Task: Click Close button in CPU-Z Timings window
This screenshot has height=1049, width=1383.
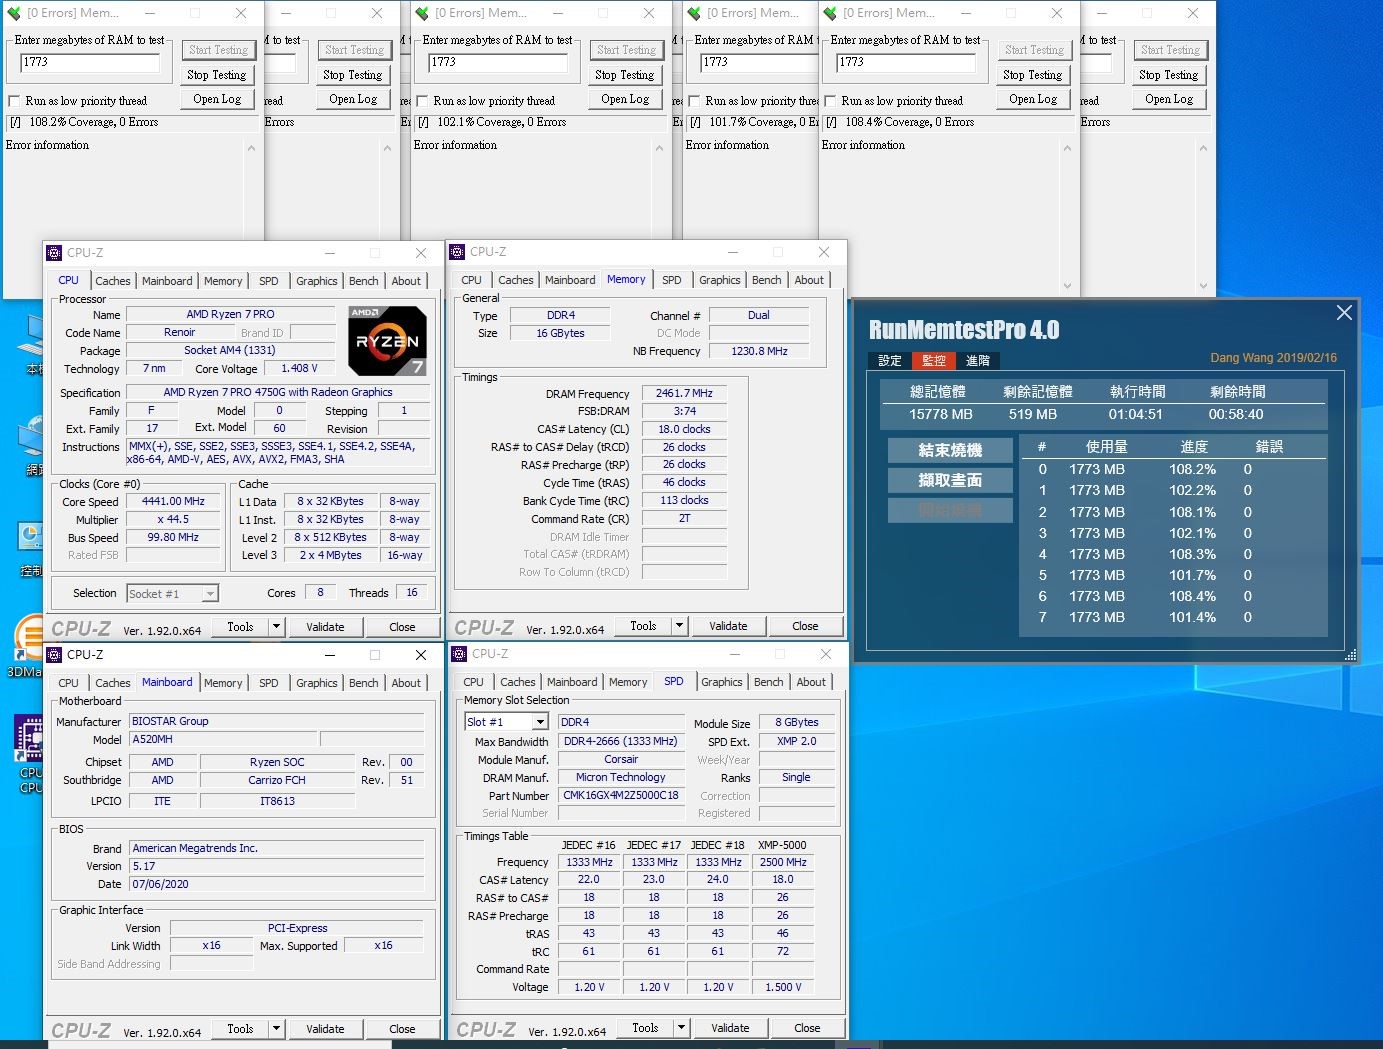Action: 805,626
